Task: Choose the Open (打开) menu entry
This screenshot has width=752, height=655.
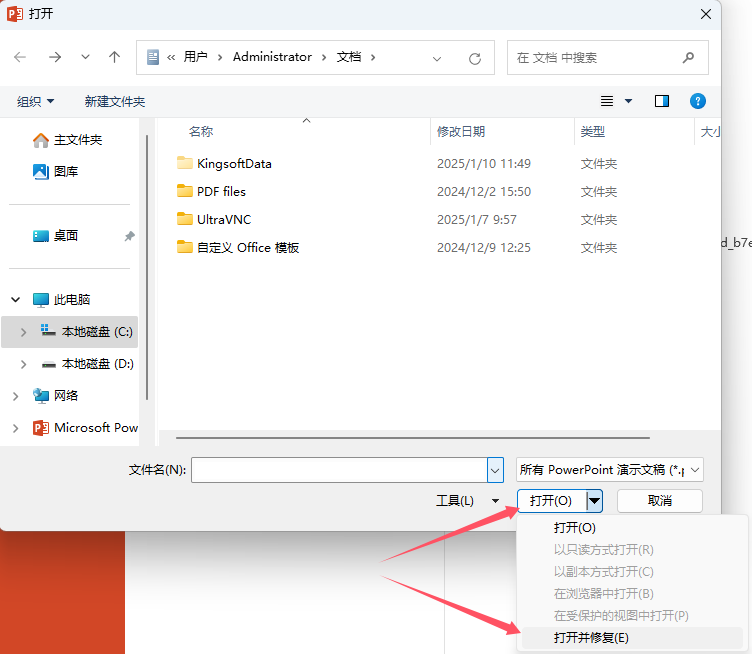Action: click(x=575, y=527)
